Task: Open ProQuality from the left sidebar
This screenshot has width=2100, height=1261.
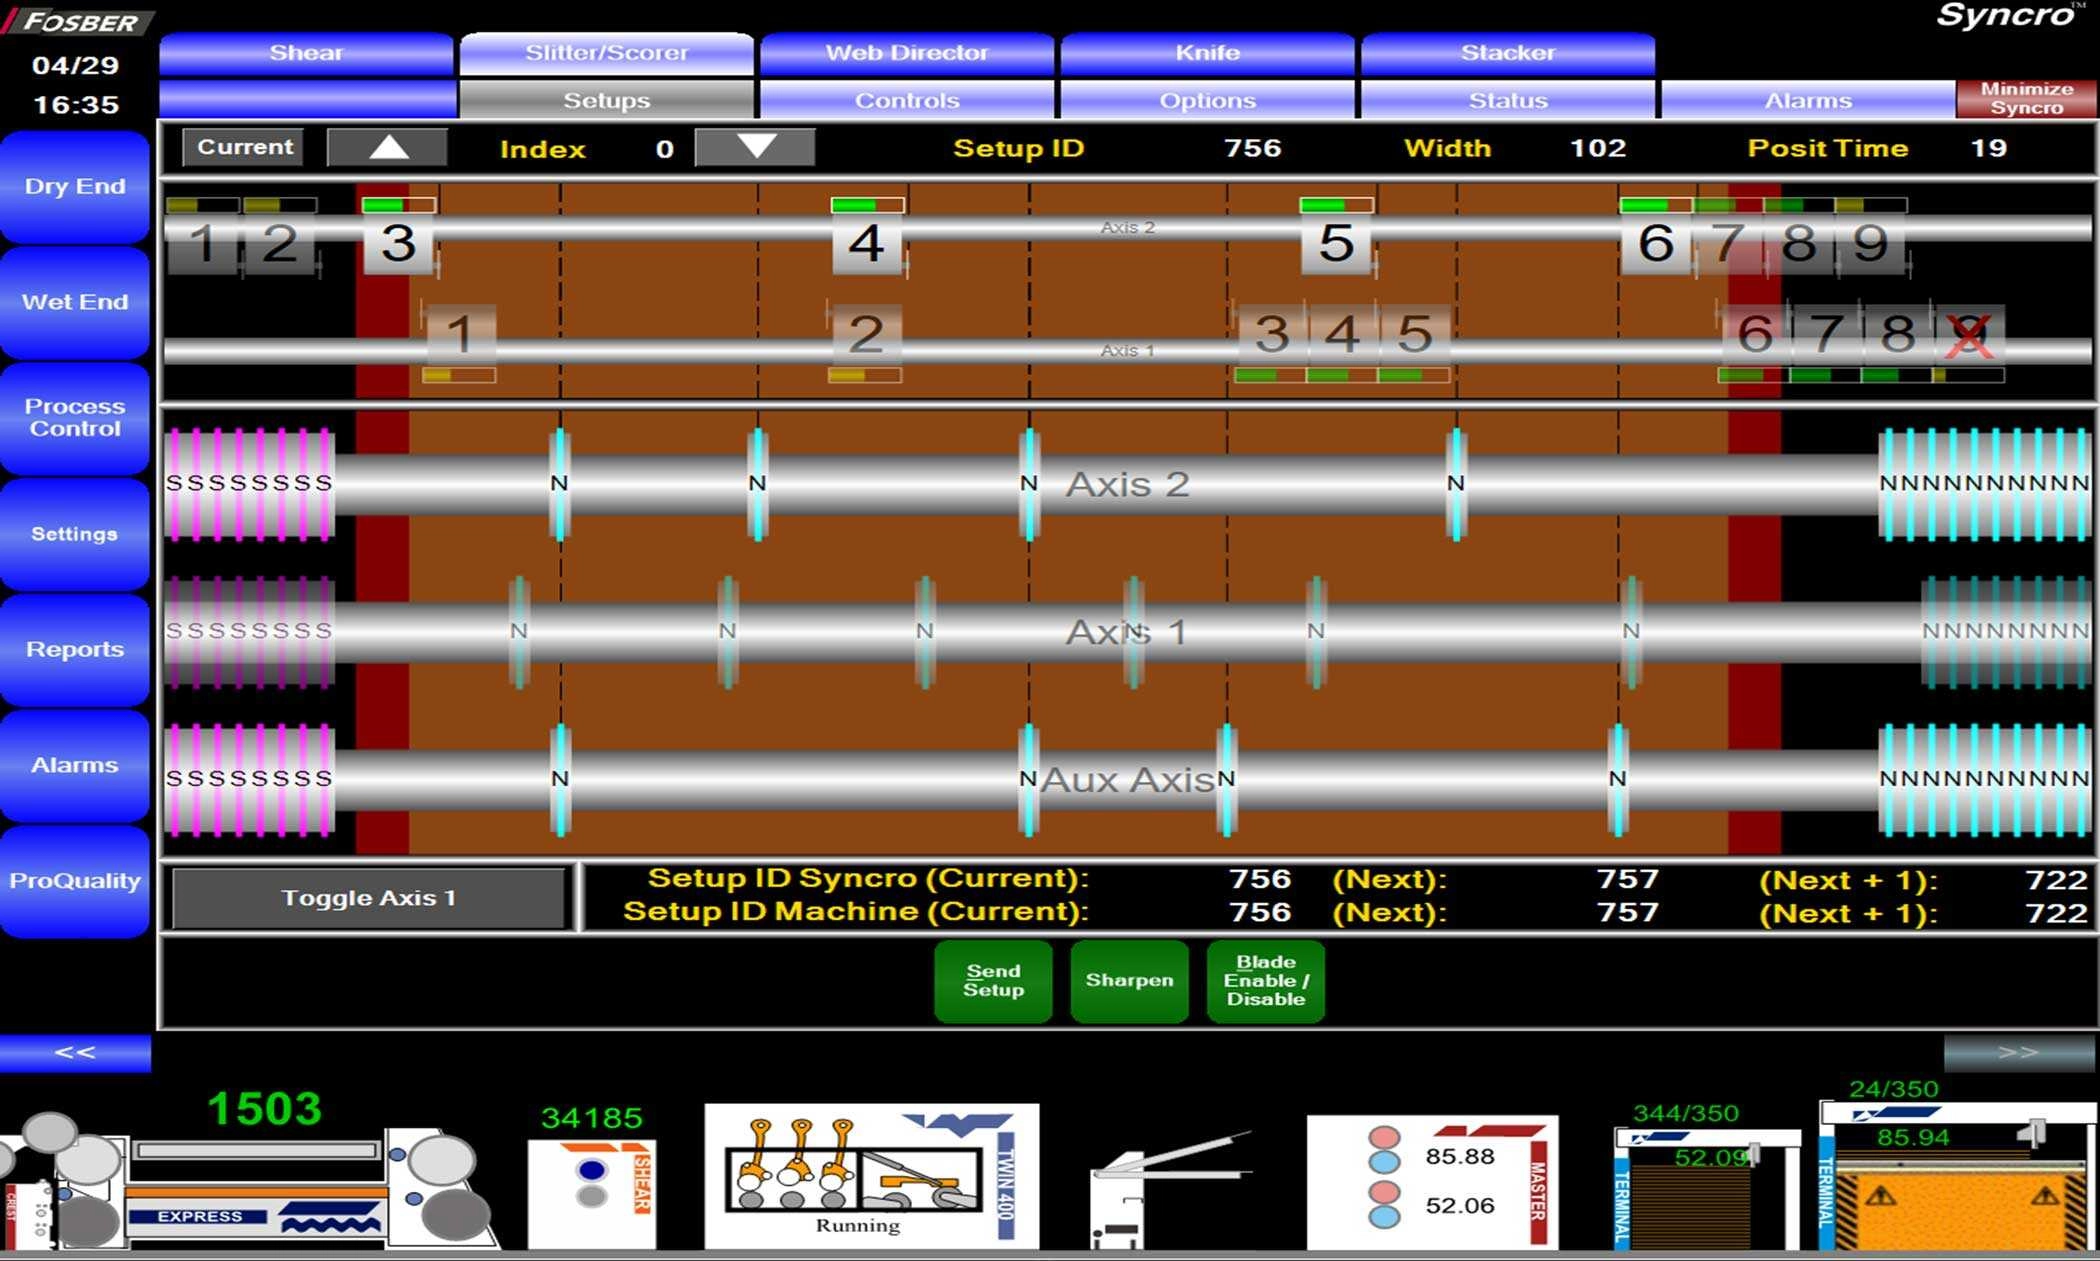Action: [75, 881]
